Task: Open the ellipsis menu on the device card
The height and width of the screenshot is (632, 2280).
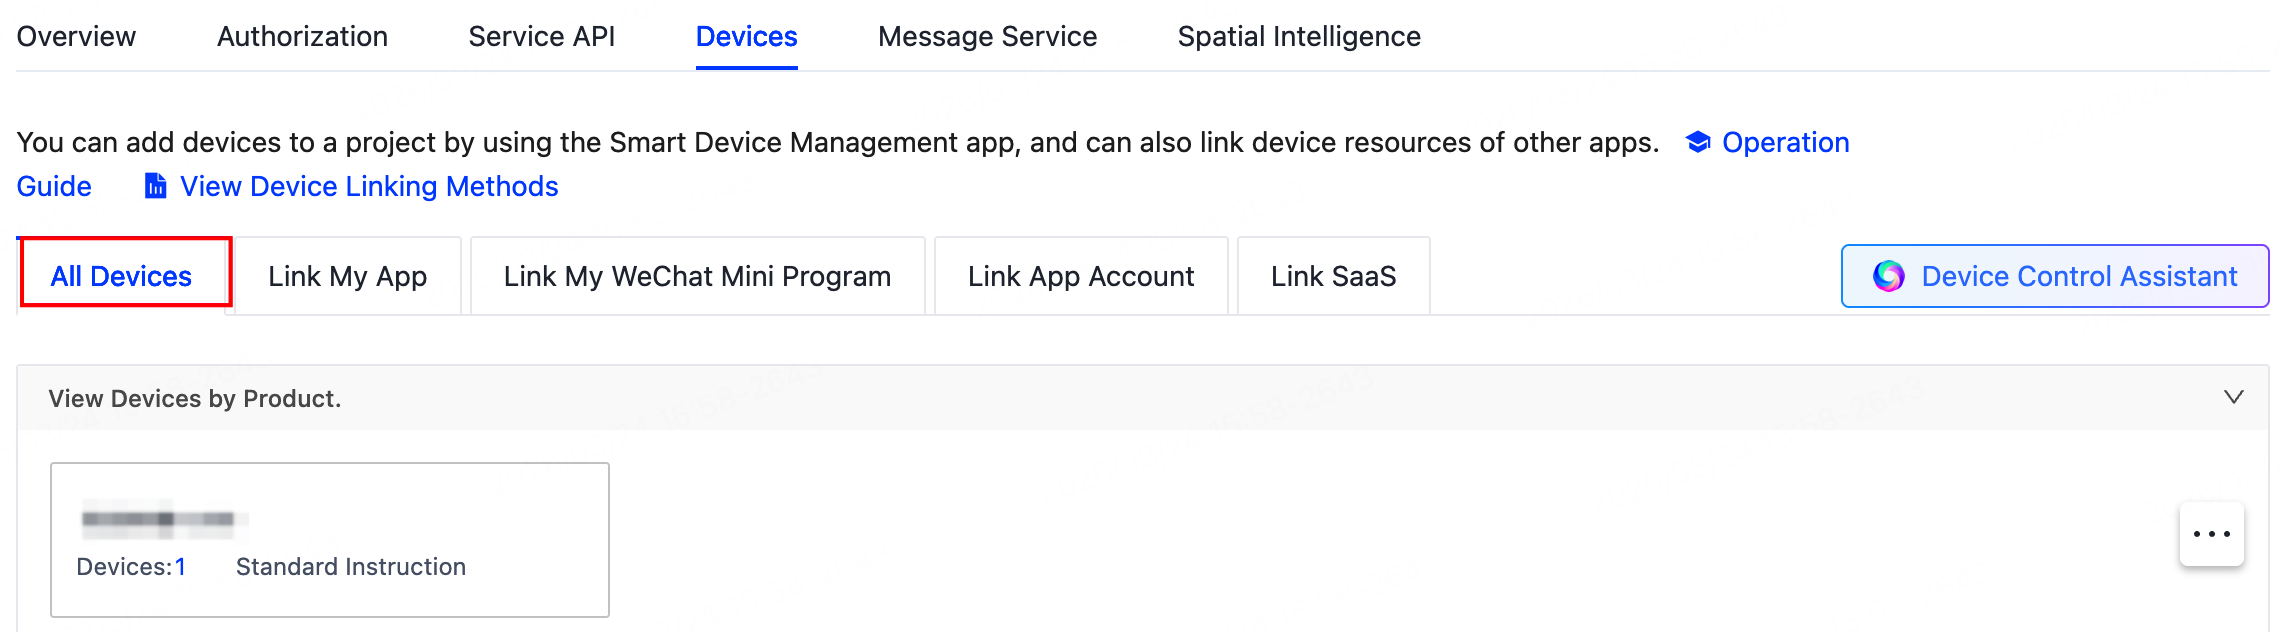Action: click(x=2211, y=533)
